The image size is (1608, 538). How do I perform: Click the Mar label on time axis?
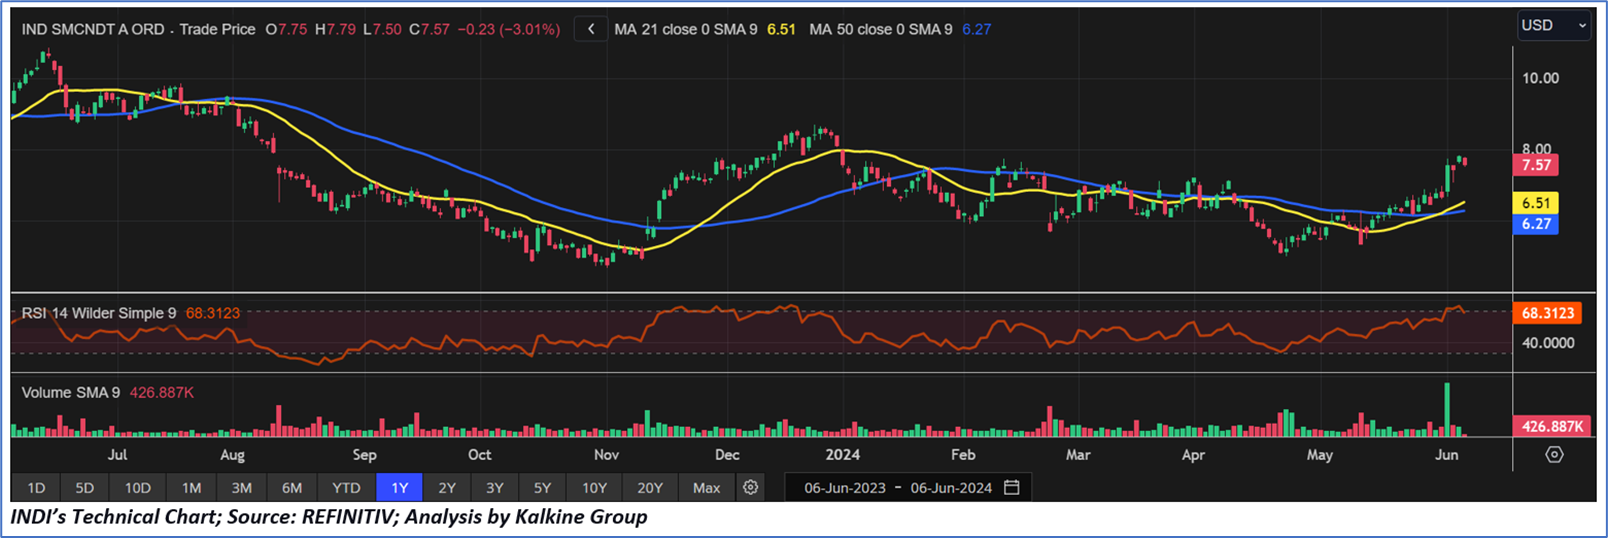[1078, 454]
